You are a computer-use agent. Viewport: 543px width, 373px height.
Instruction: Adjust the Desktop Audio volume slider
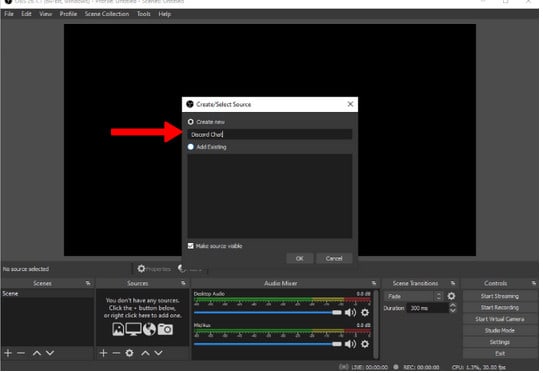click(268, 313)
